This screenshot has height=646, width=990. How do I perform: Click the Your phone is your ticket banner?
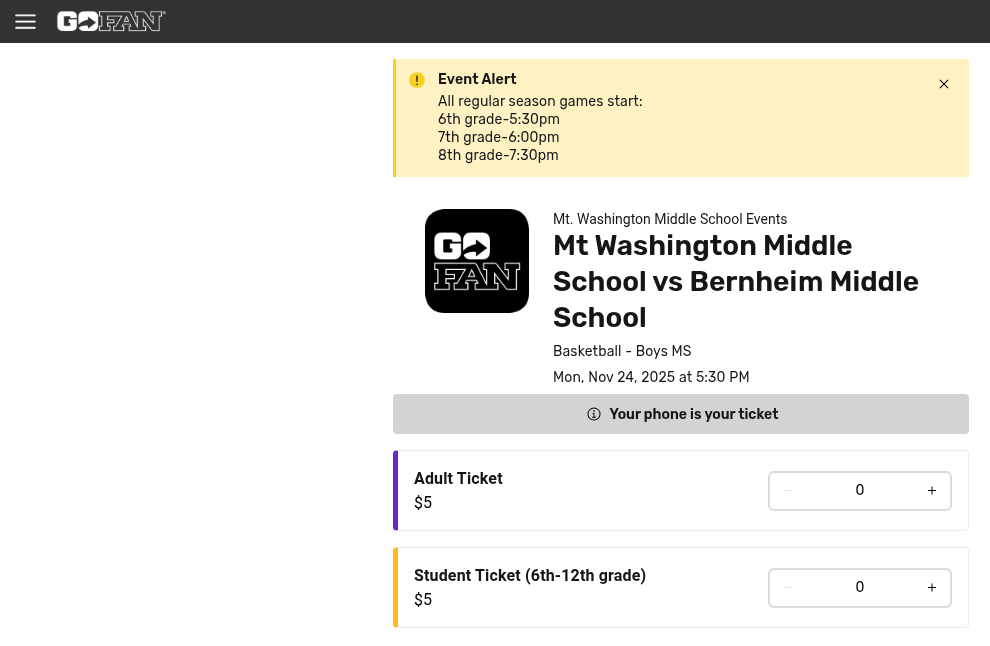click(x=681, y=414)
